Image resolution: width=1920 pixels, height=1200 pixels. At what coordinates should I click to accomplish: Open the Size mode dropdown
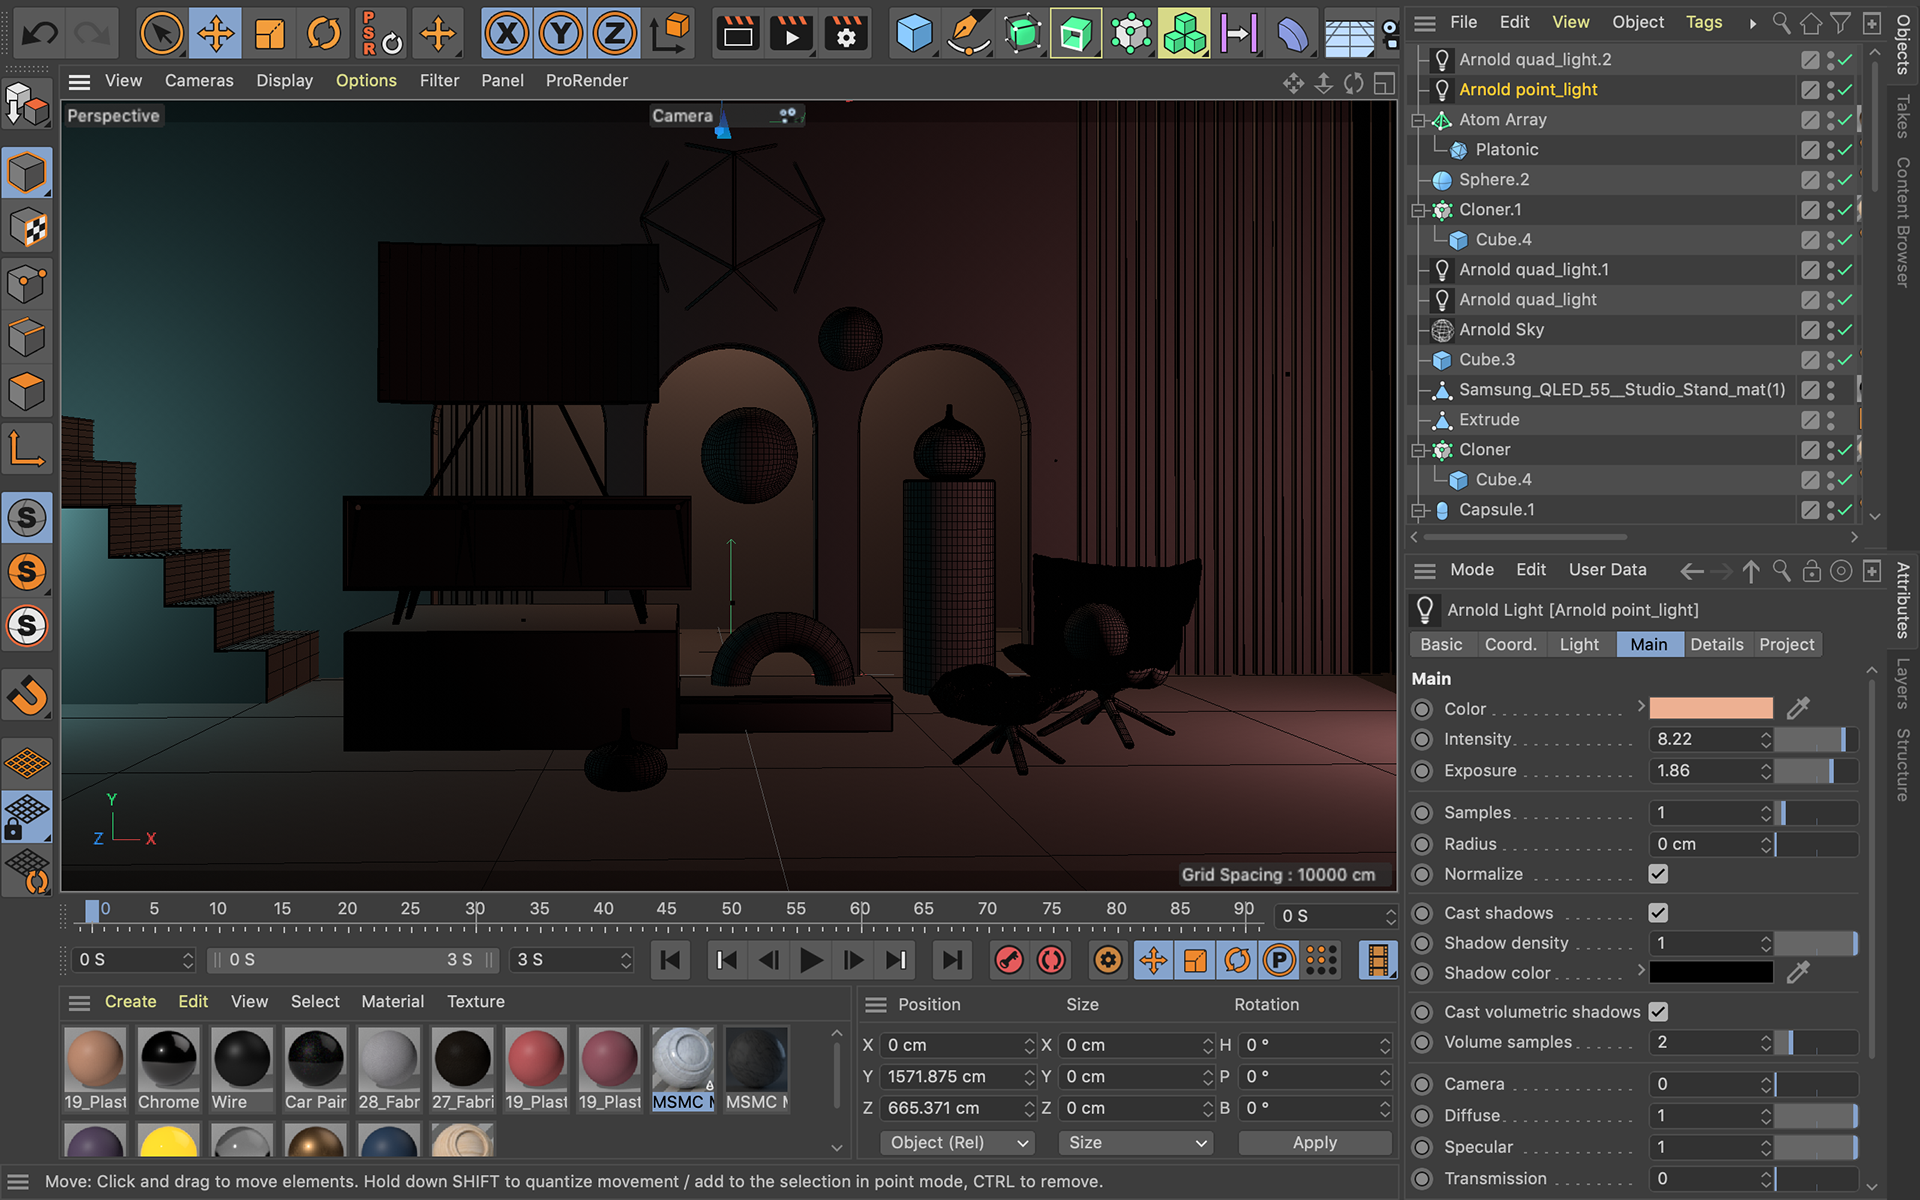point(1136,1143)
